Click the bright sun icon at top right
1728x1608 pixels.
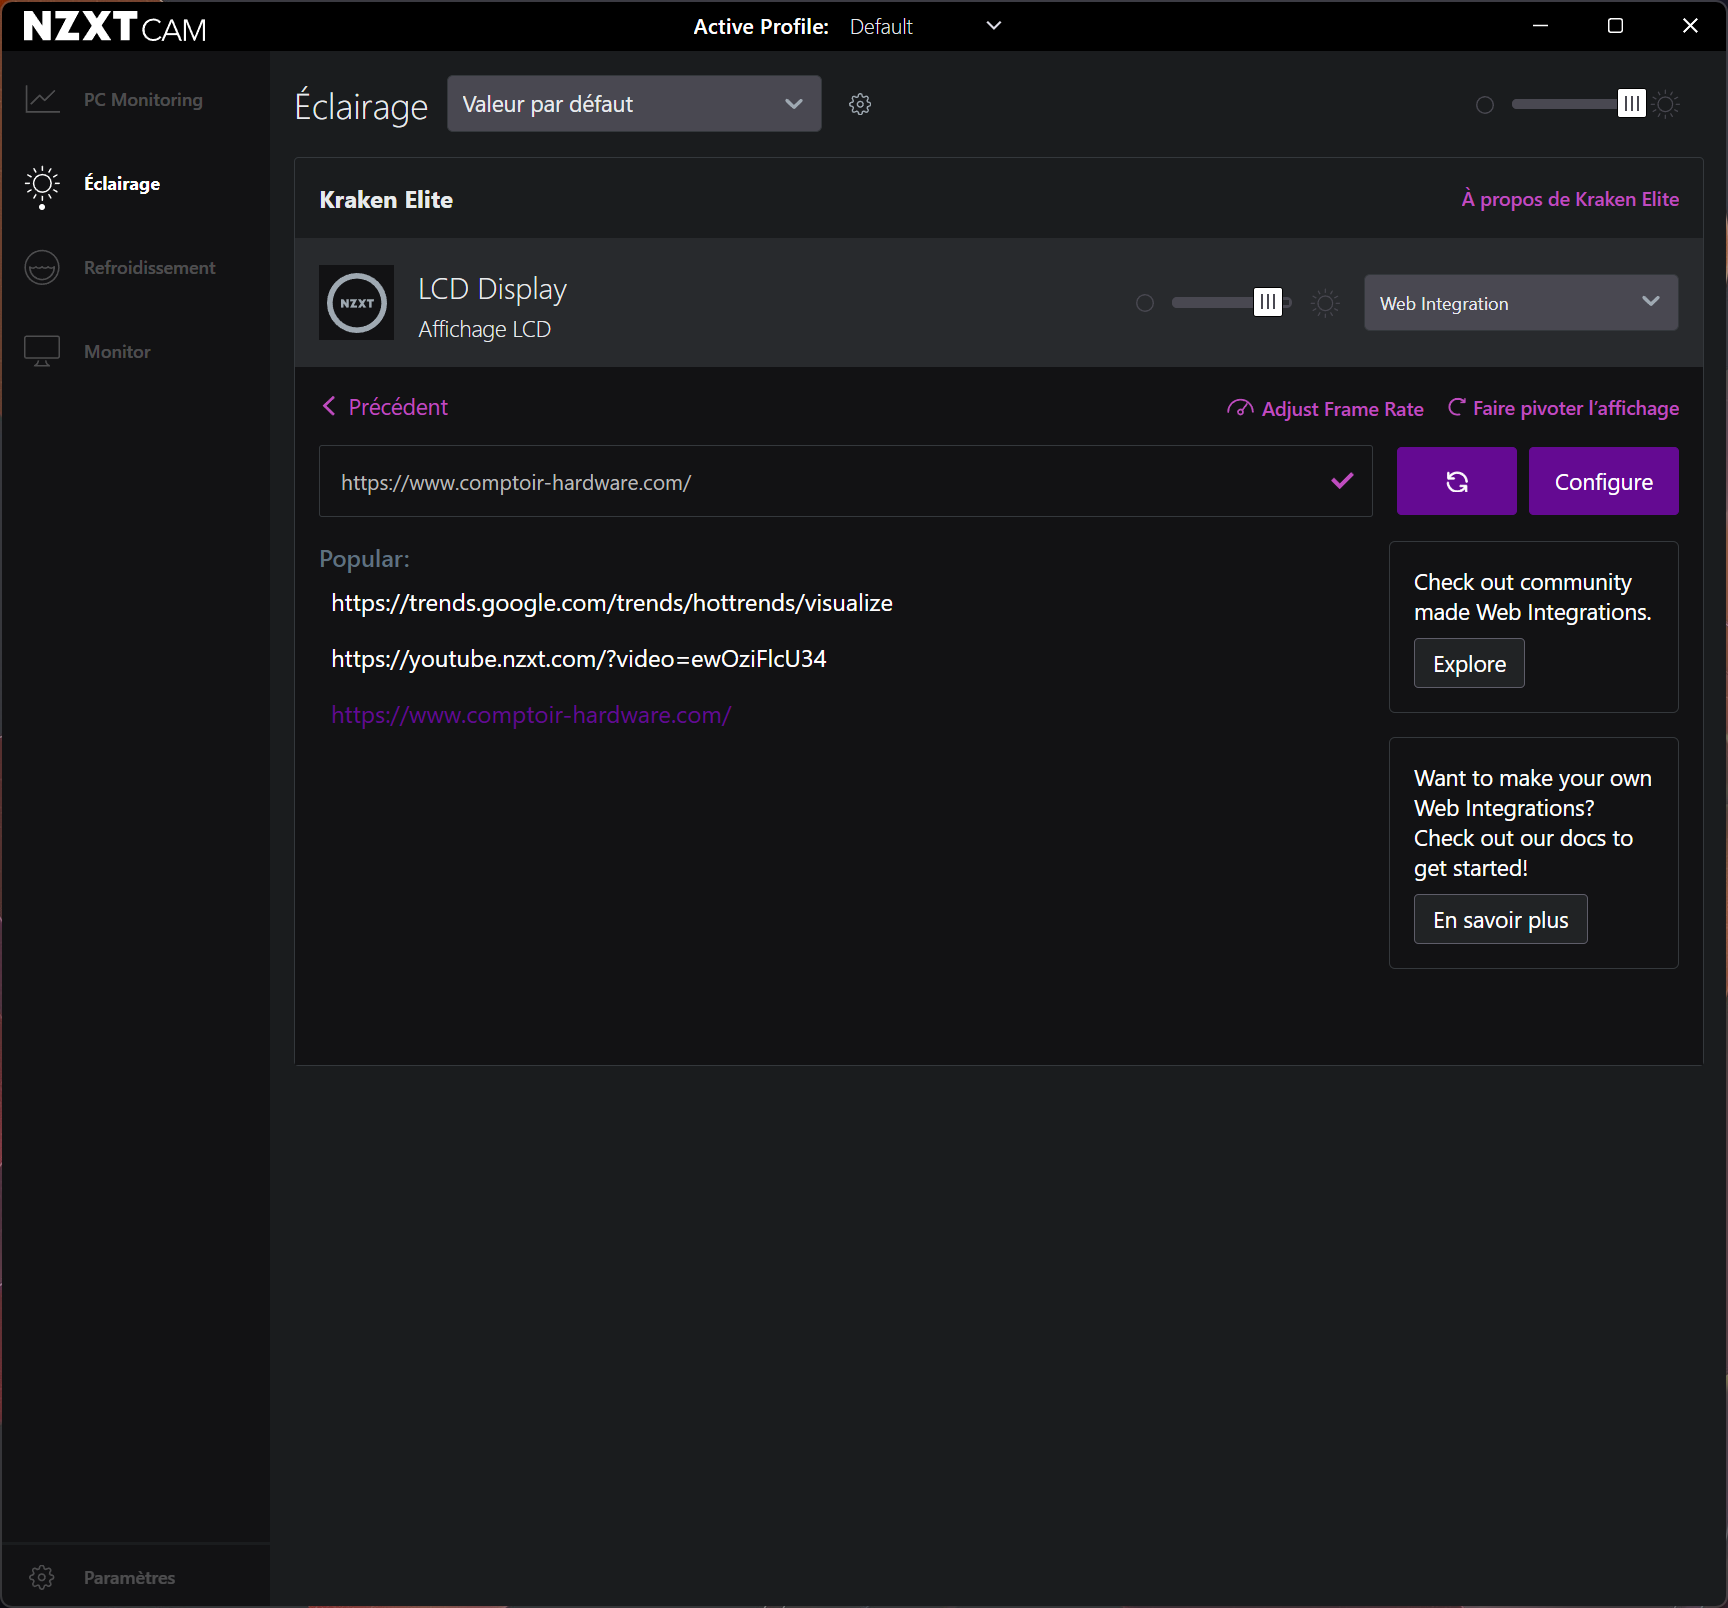(1666, 104)
